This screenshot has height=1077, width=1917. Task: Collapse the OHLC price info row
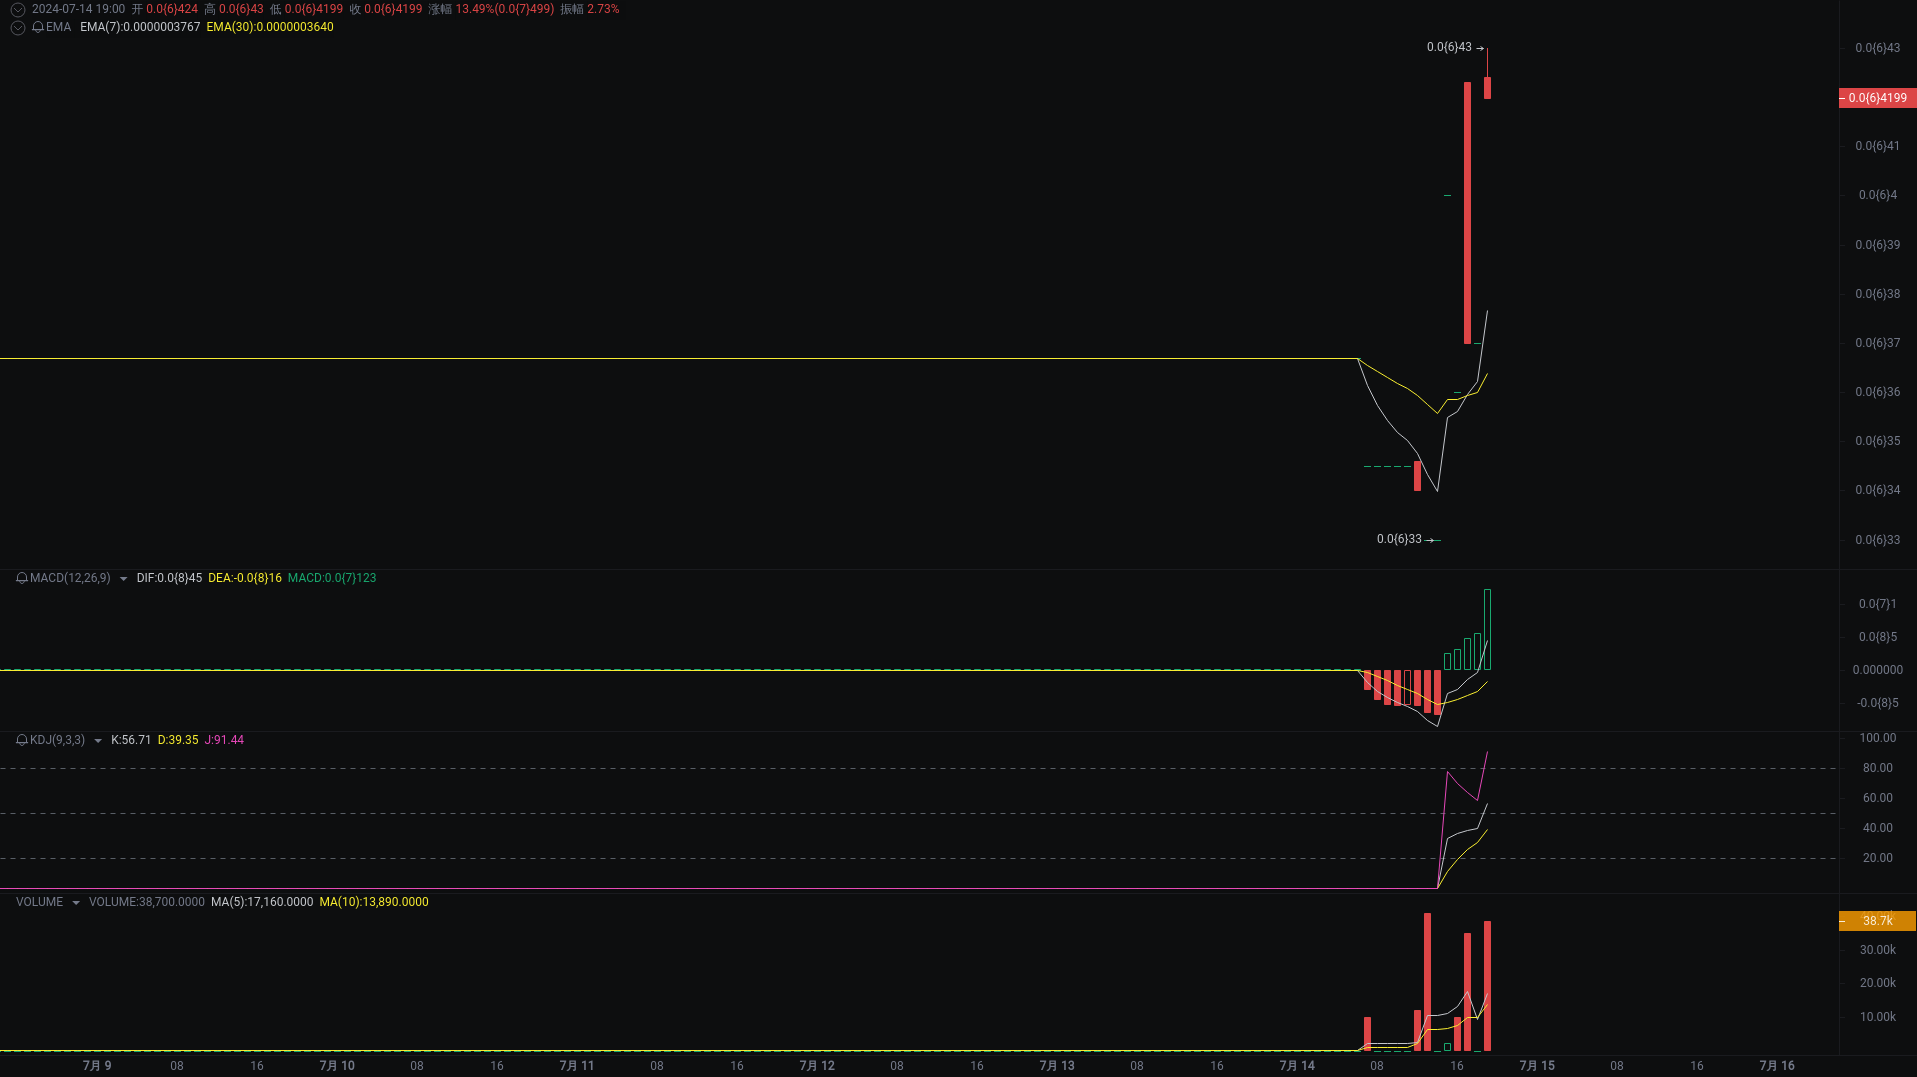[x=16, y=9]
